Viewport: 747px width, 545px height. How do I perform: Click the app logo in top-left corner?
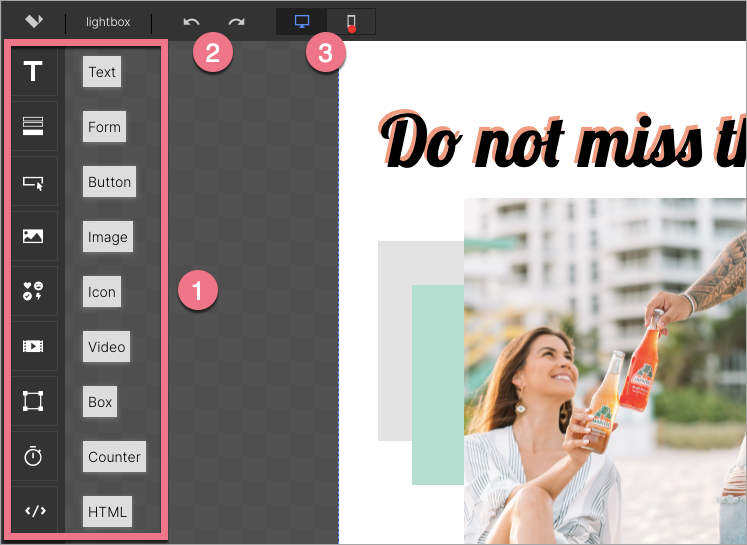tap(34, 21)
